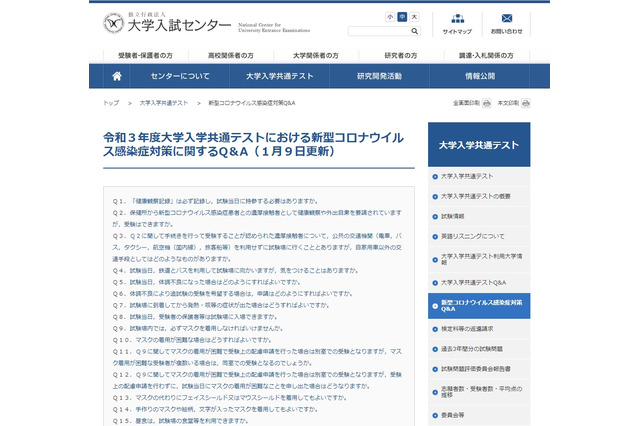Screen dimensions: 640x426
Task: Click the first sidebar item 大学入学共通テスト below header
Action: click(x=479, y=176)
